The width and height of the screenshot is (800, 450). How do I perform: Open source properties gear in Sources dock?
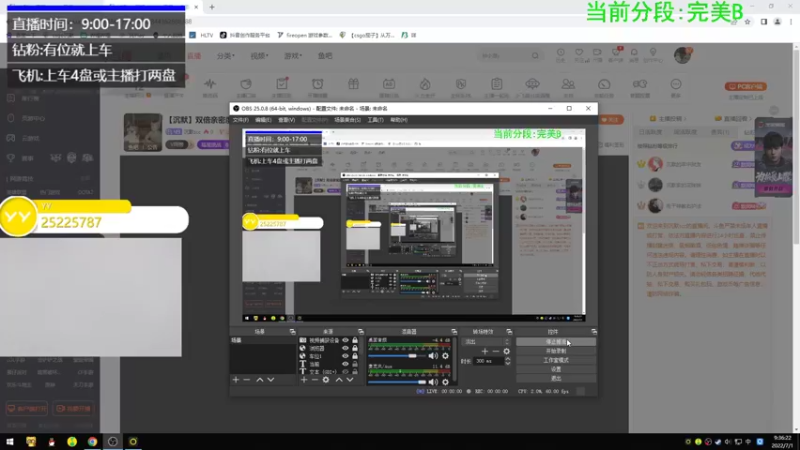point(326,380)
